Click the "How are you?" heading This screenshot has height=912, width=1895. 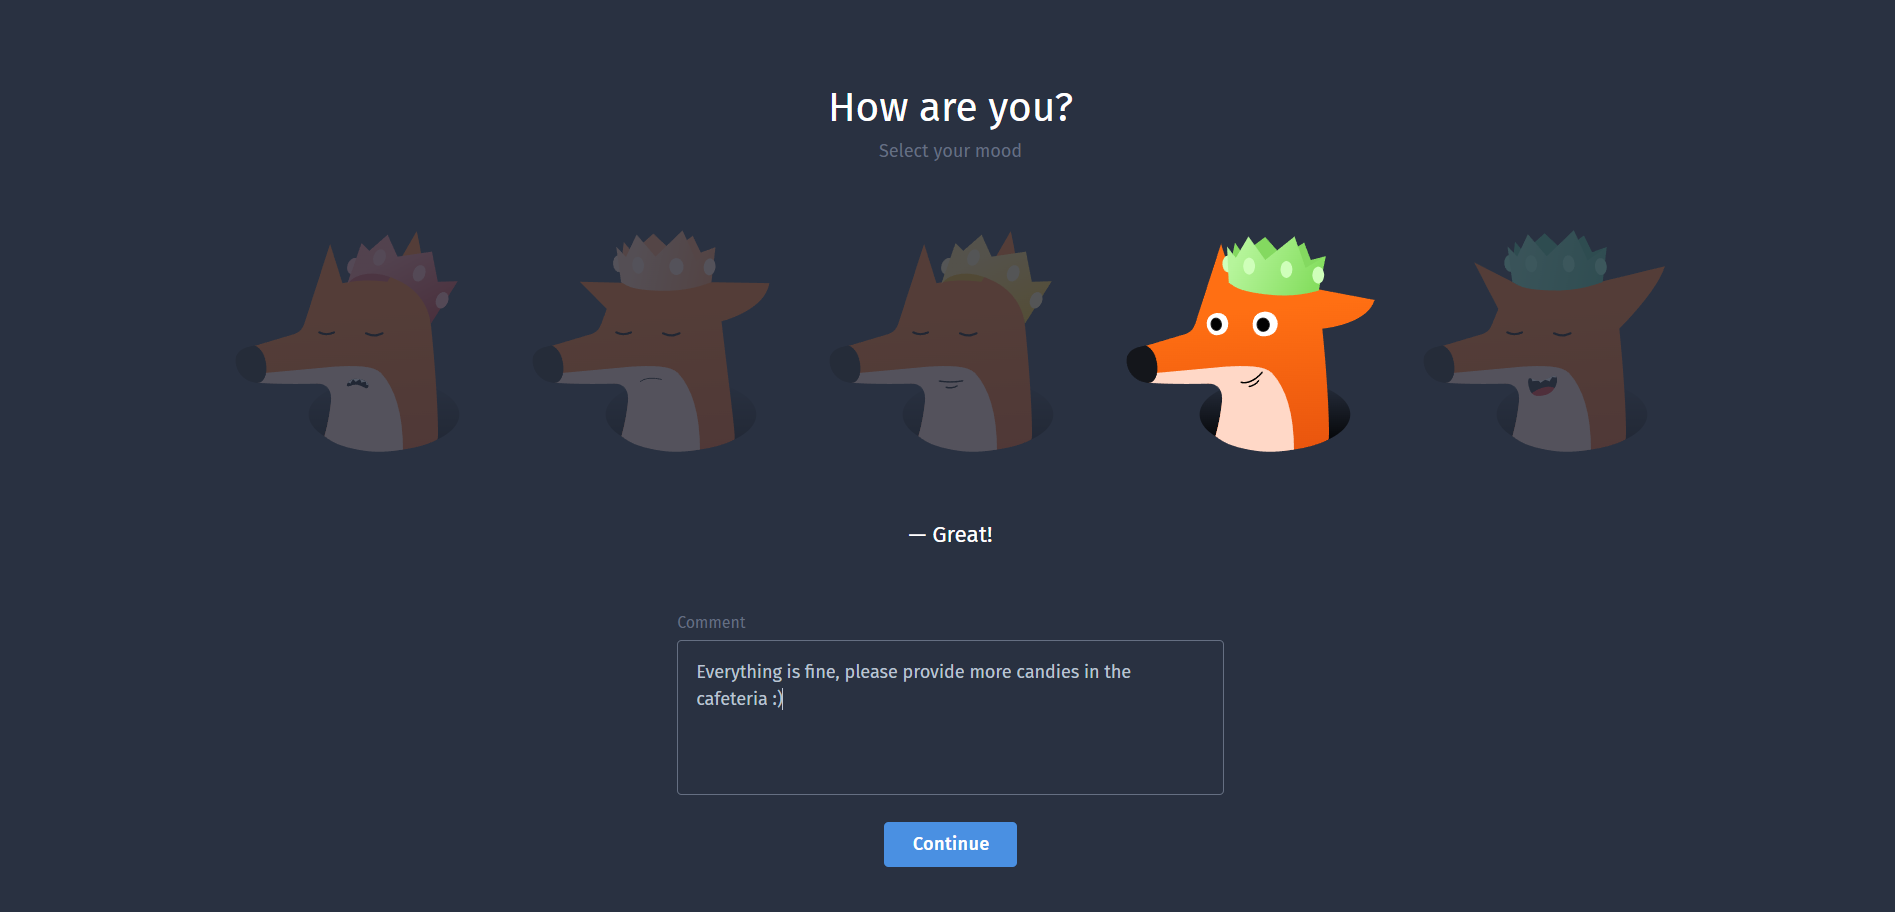pos(951,108)
